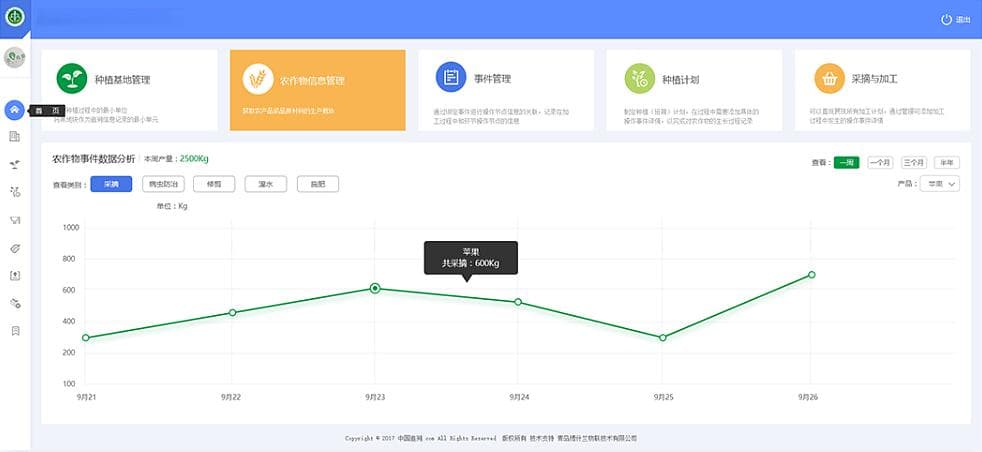
Task: Click the green logo in the top-left corner
Action: (14, 17)
